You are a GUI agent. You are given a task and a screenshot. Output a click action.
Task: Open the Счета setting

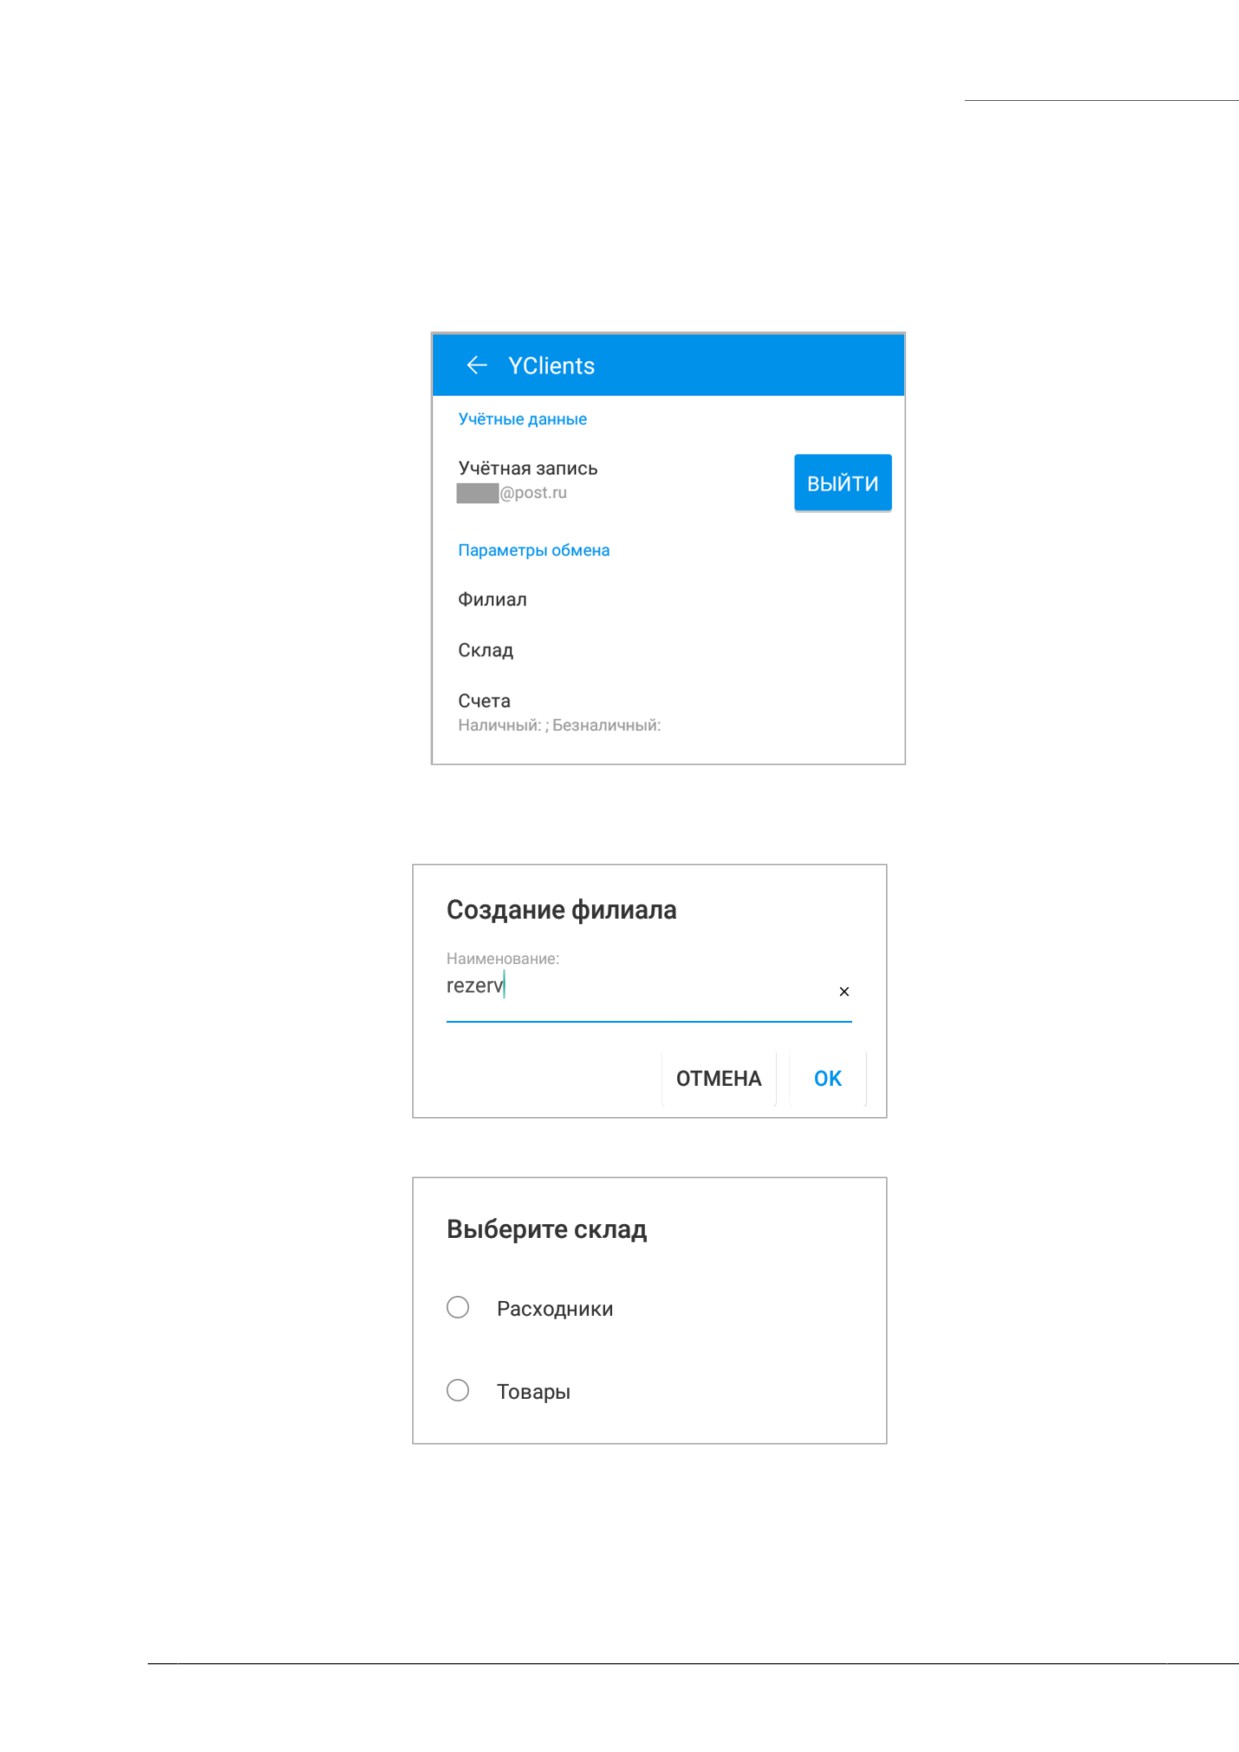[668, 713]
